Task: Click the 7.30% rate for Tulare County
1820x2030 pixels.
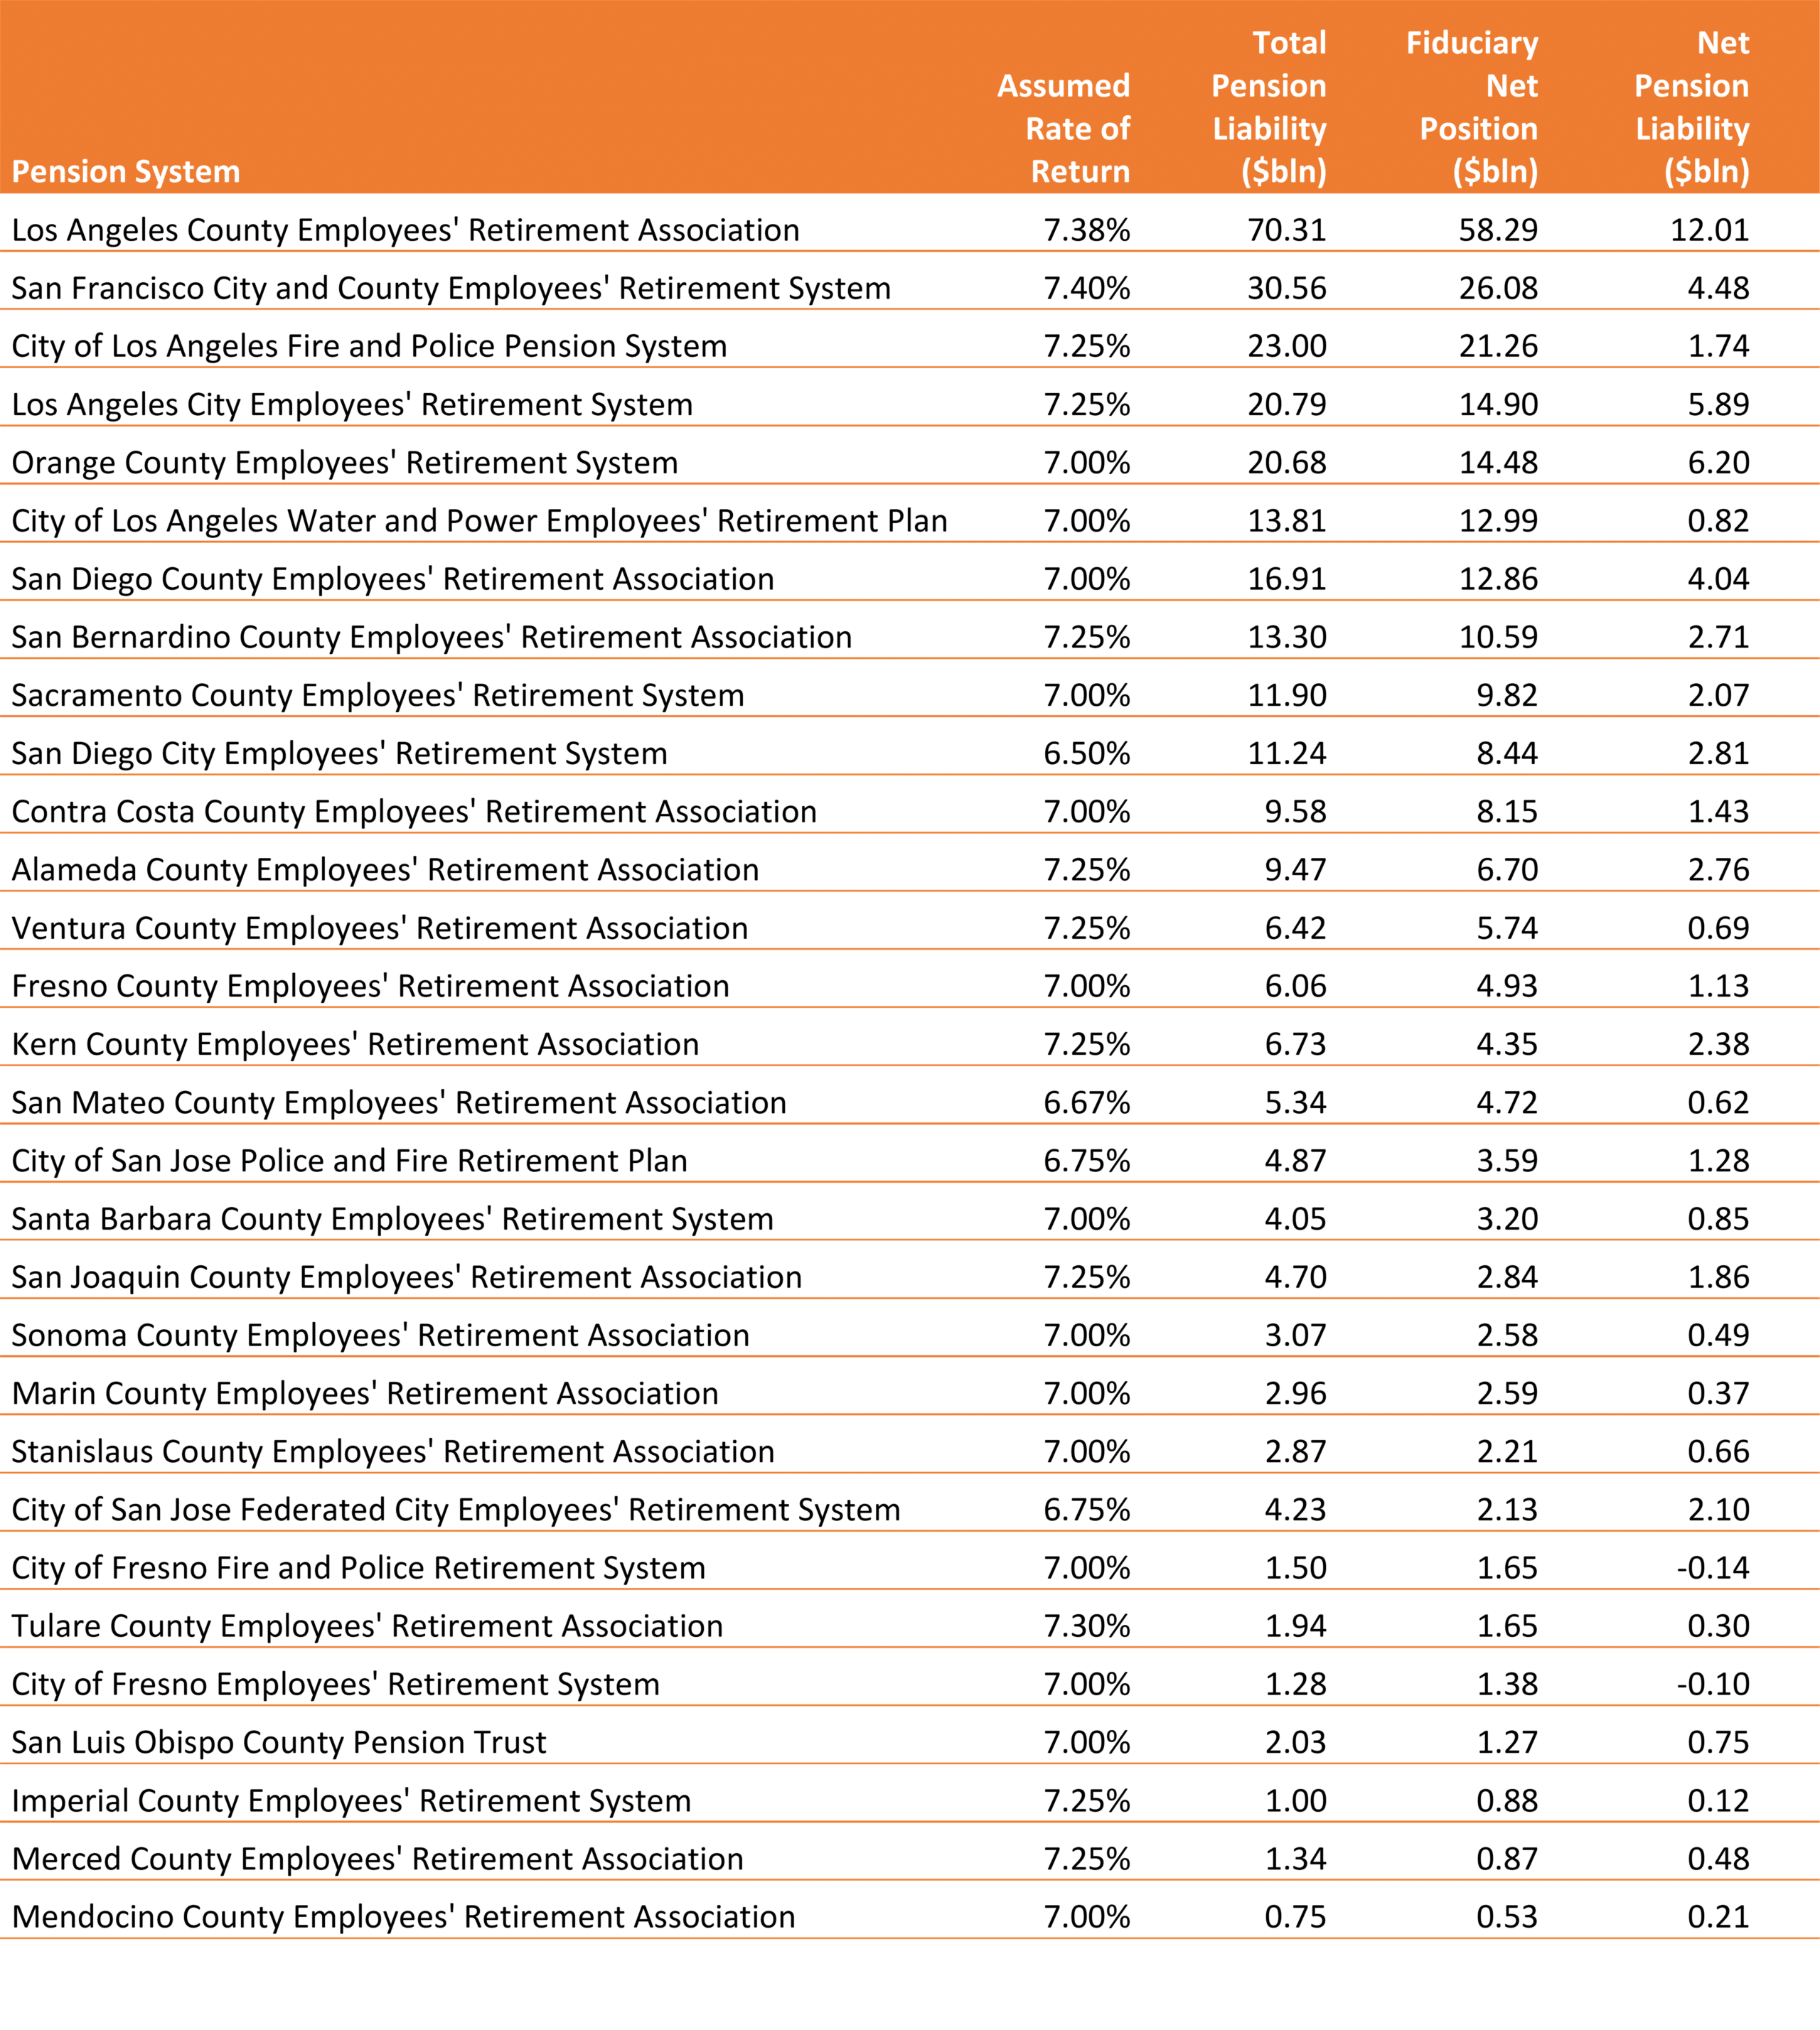Action: (1086, 1626)
